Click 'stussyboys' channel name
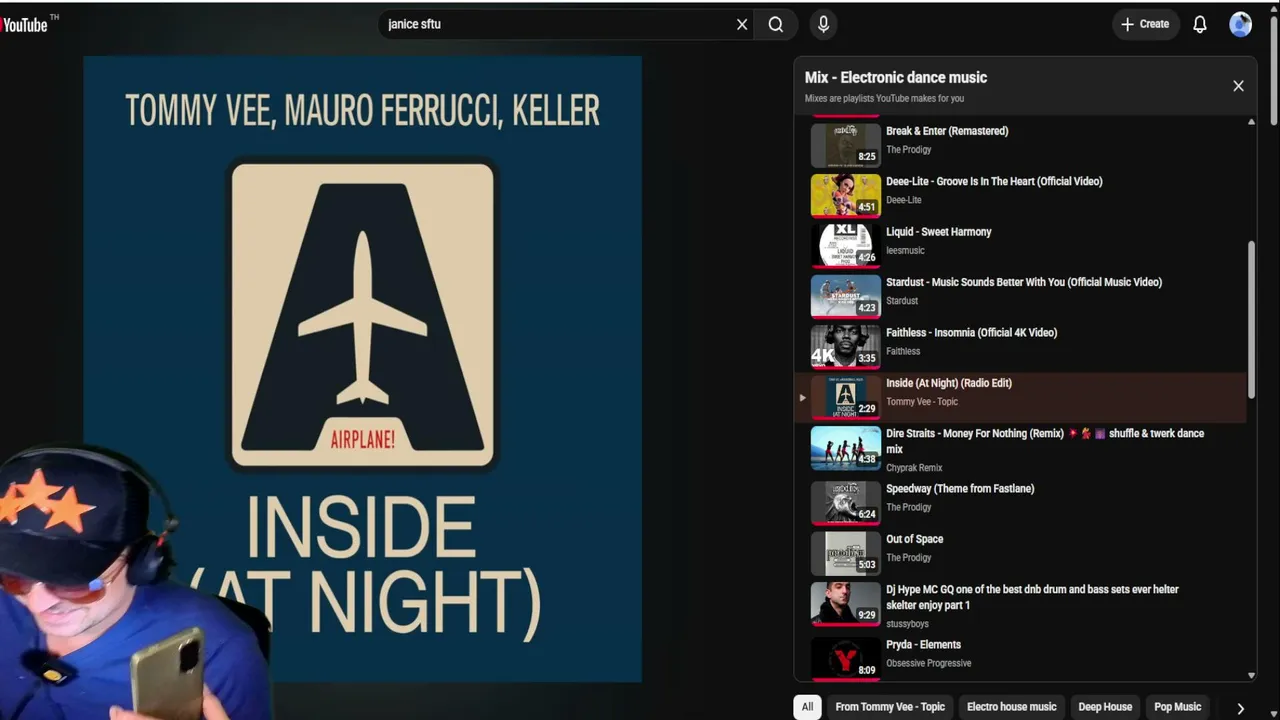This screenshot has height=720, width=1280. tap(907, 624)
